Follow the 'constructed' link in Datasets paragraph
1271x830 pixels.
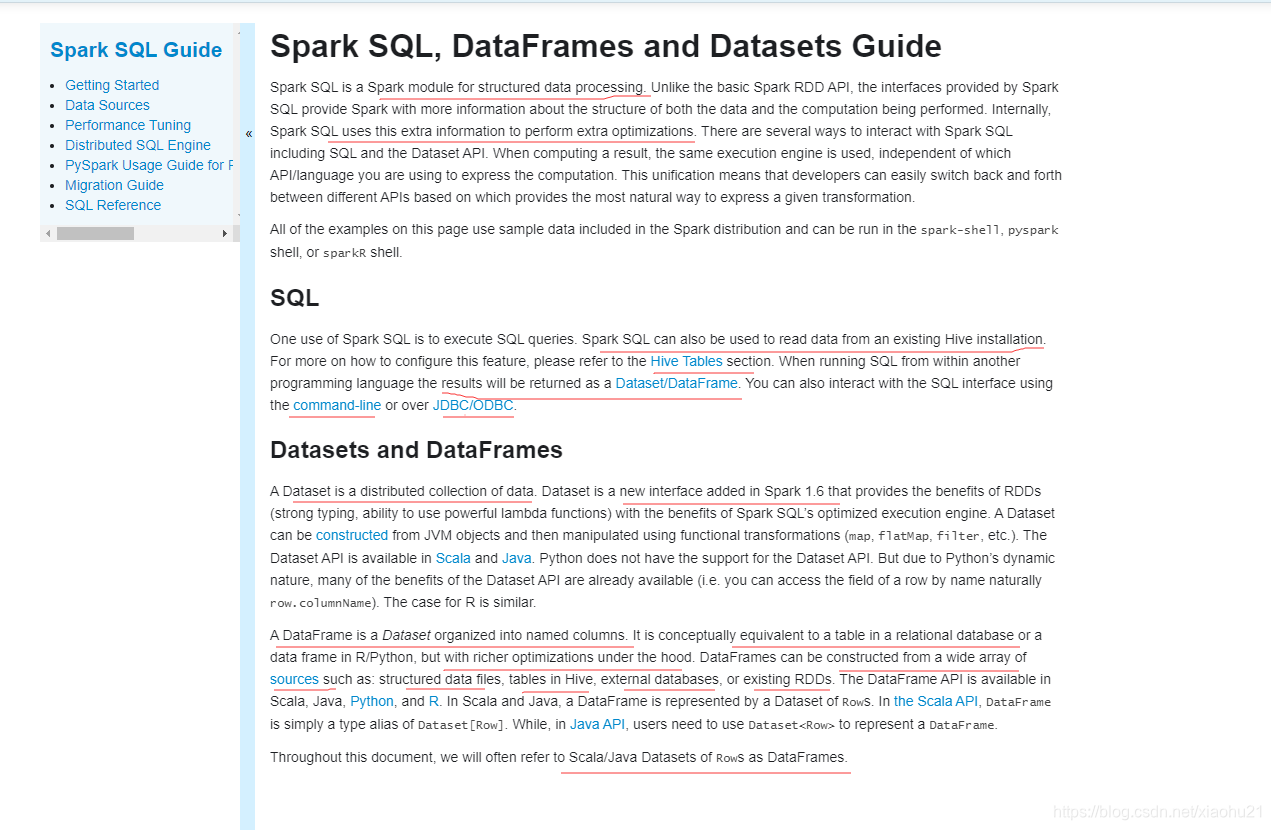coord(352,535)
